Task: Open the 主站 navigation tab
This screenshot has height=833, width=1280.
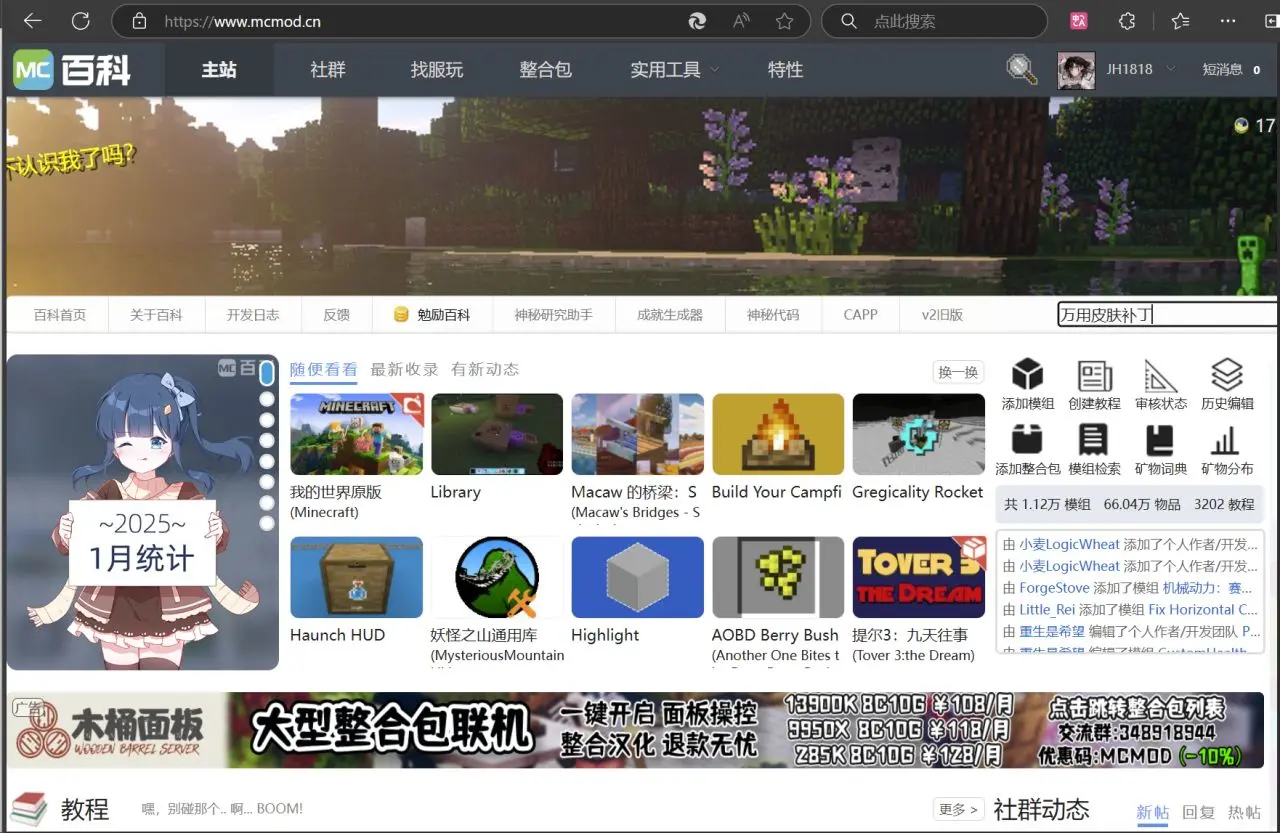Action: tap(219, 70)
